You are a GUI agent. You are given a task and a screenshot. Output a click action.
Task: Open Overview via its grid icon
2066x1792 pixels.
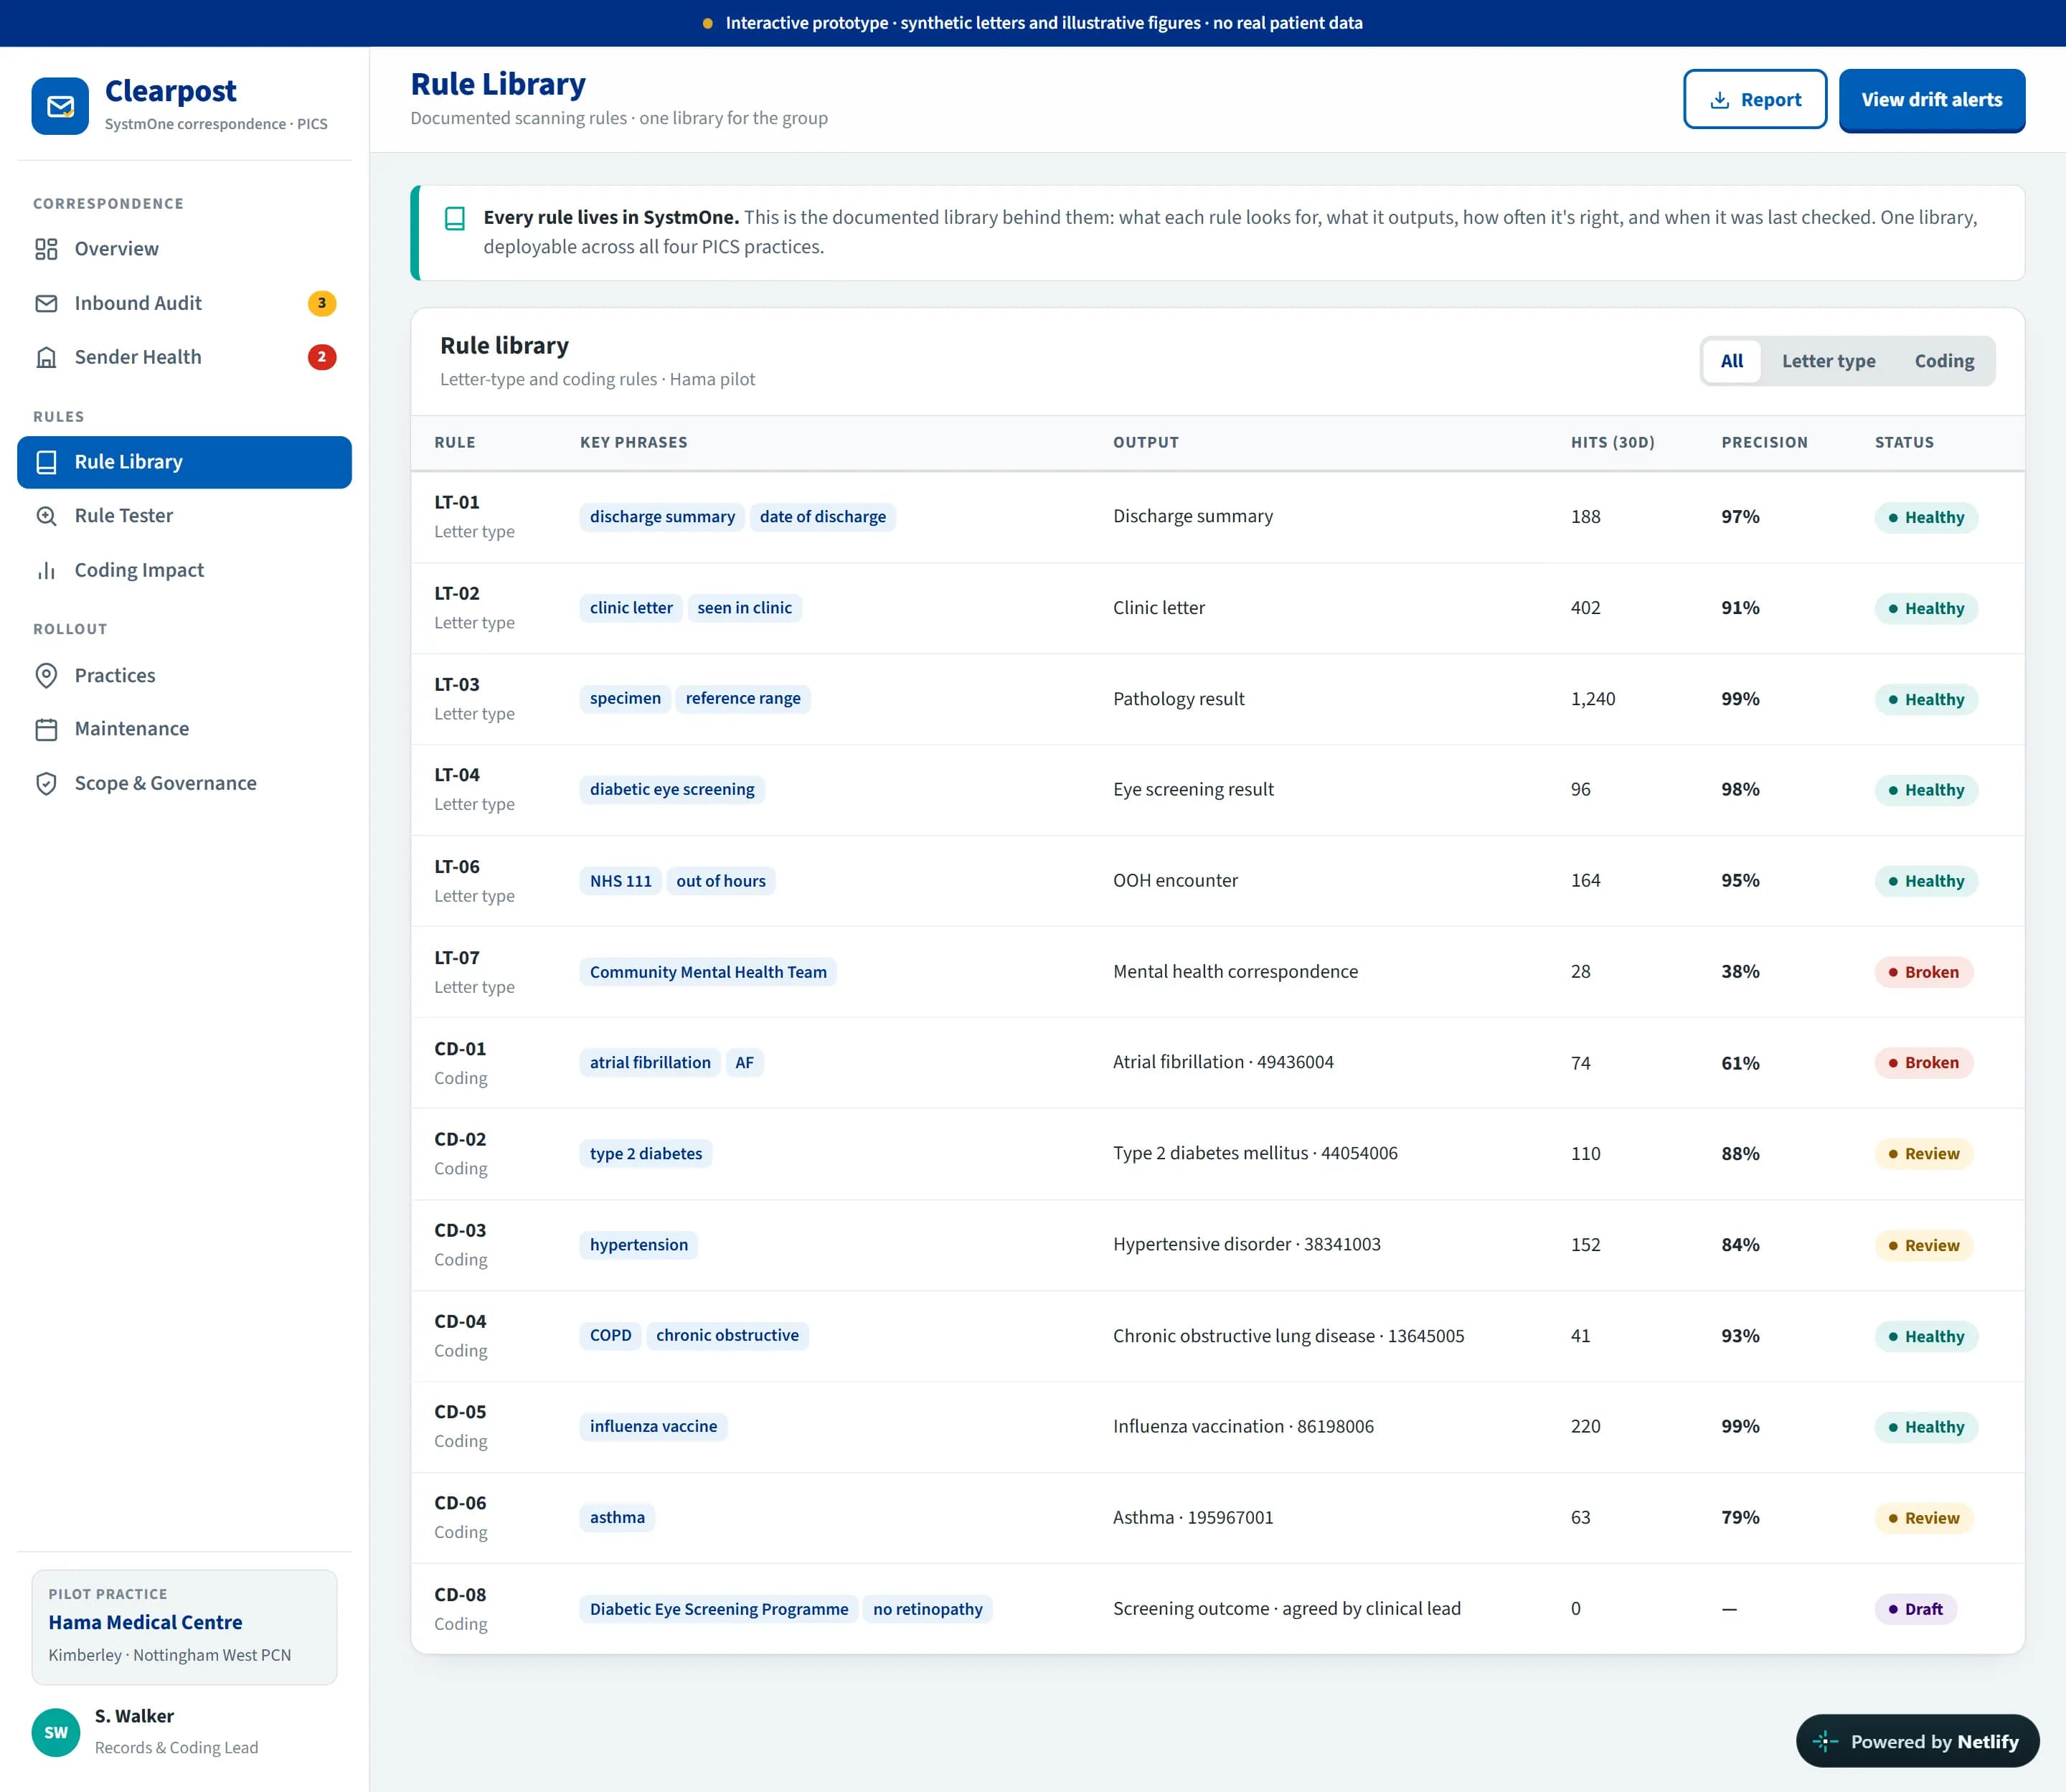click(46, 249)
